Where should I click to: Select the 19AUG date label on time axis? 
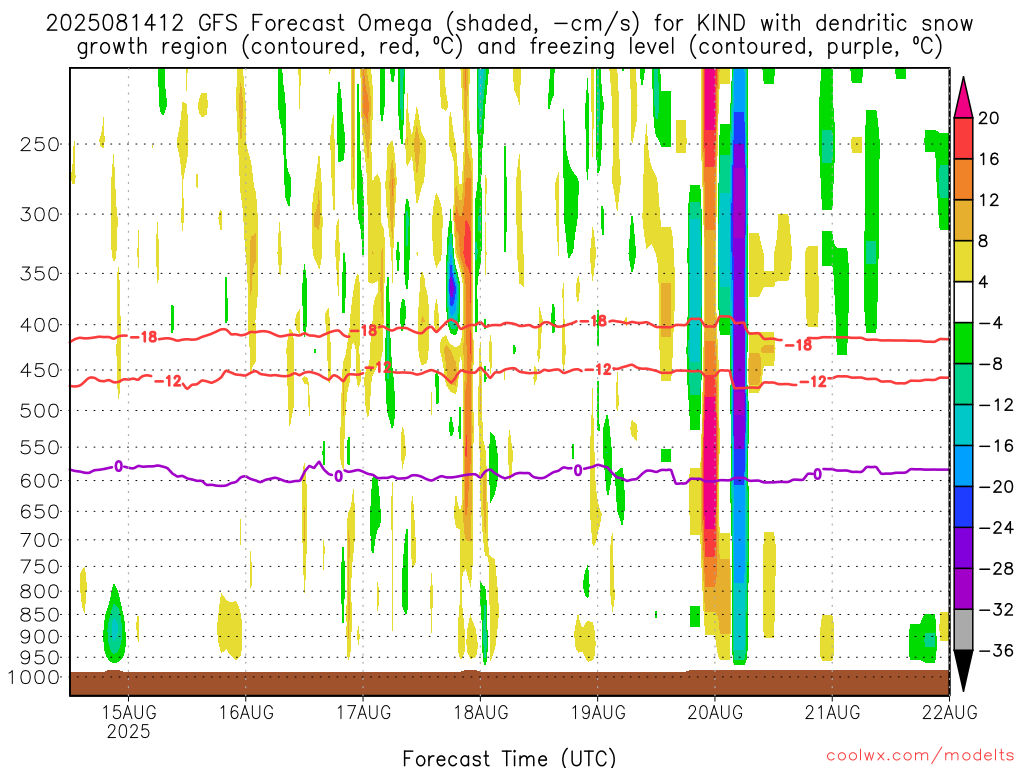[598, 712]
